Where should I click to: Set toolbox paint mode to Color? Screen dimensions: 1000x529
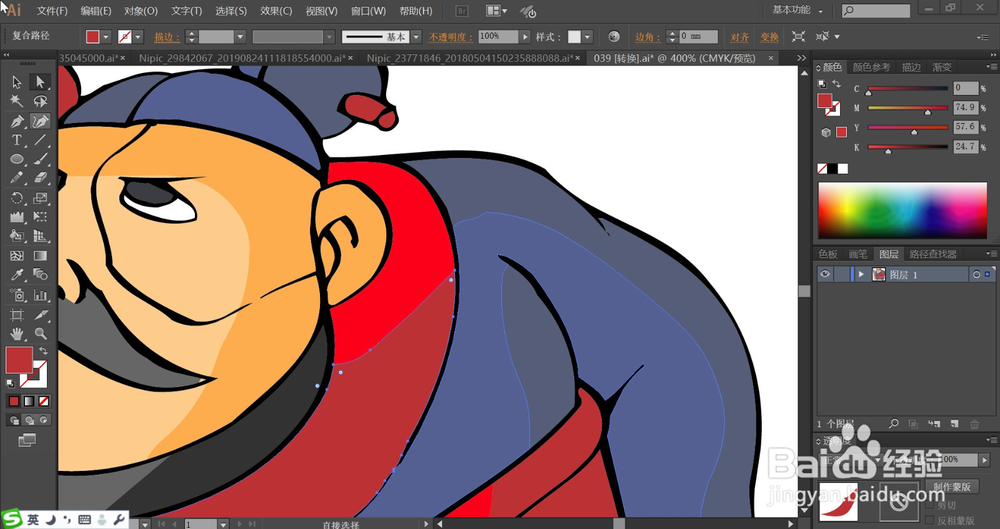click(14, 401)
